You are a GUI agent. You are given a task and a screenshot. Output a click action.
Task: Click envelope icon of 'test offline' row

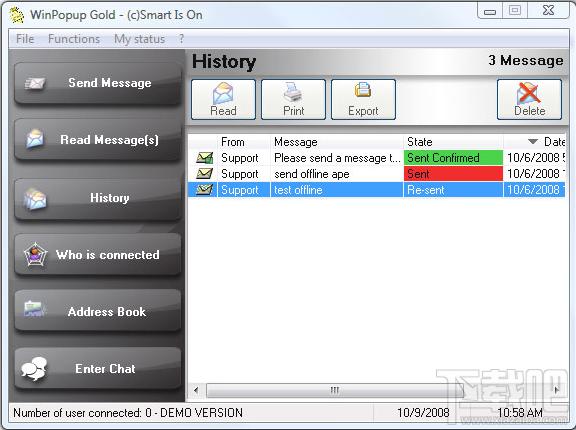coord(204,190)
